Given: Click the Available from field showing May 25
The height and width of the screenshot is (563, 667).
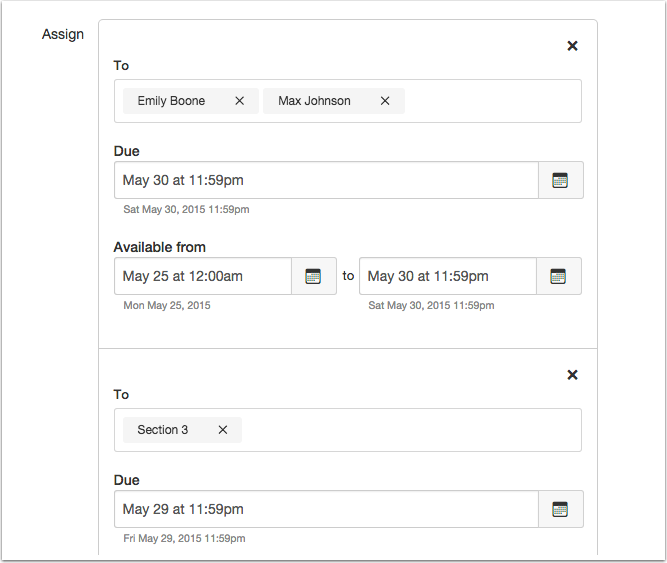Looking at the screenshot, I should [203, 276].
